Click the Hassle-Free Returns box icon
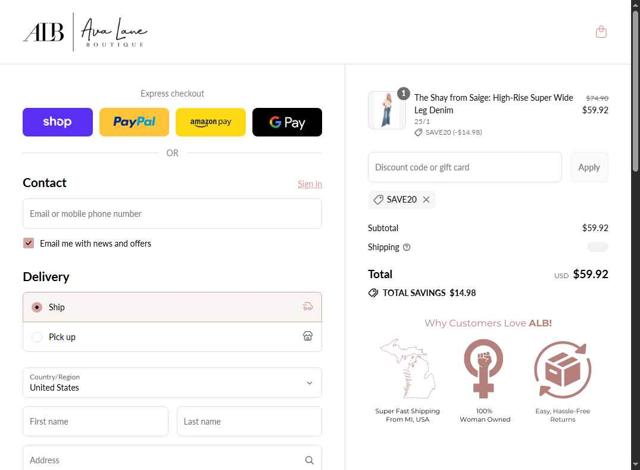 tap(562, 370)
